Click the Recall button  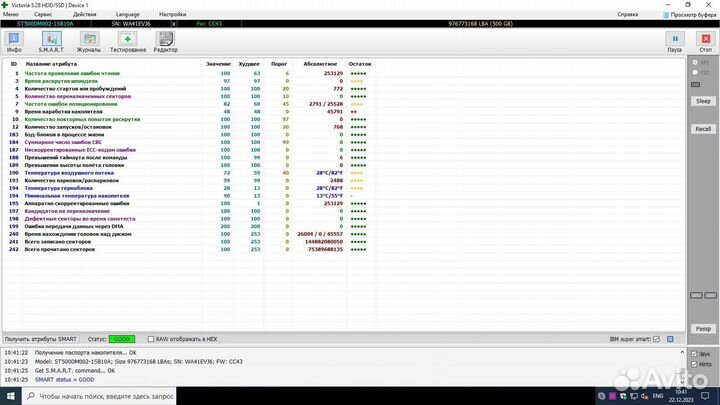(x=703, y=129)
